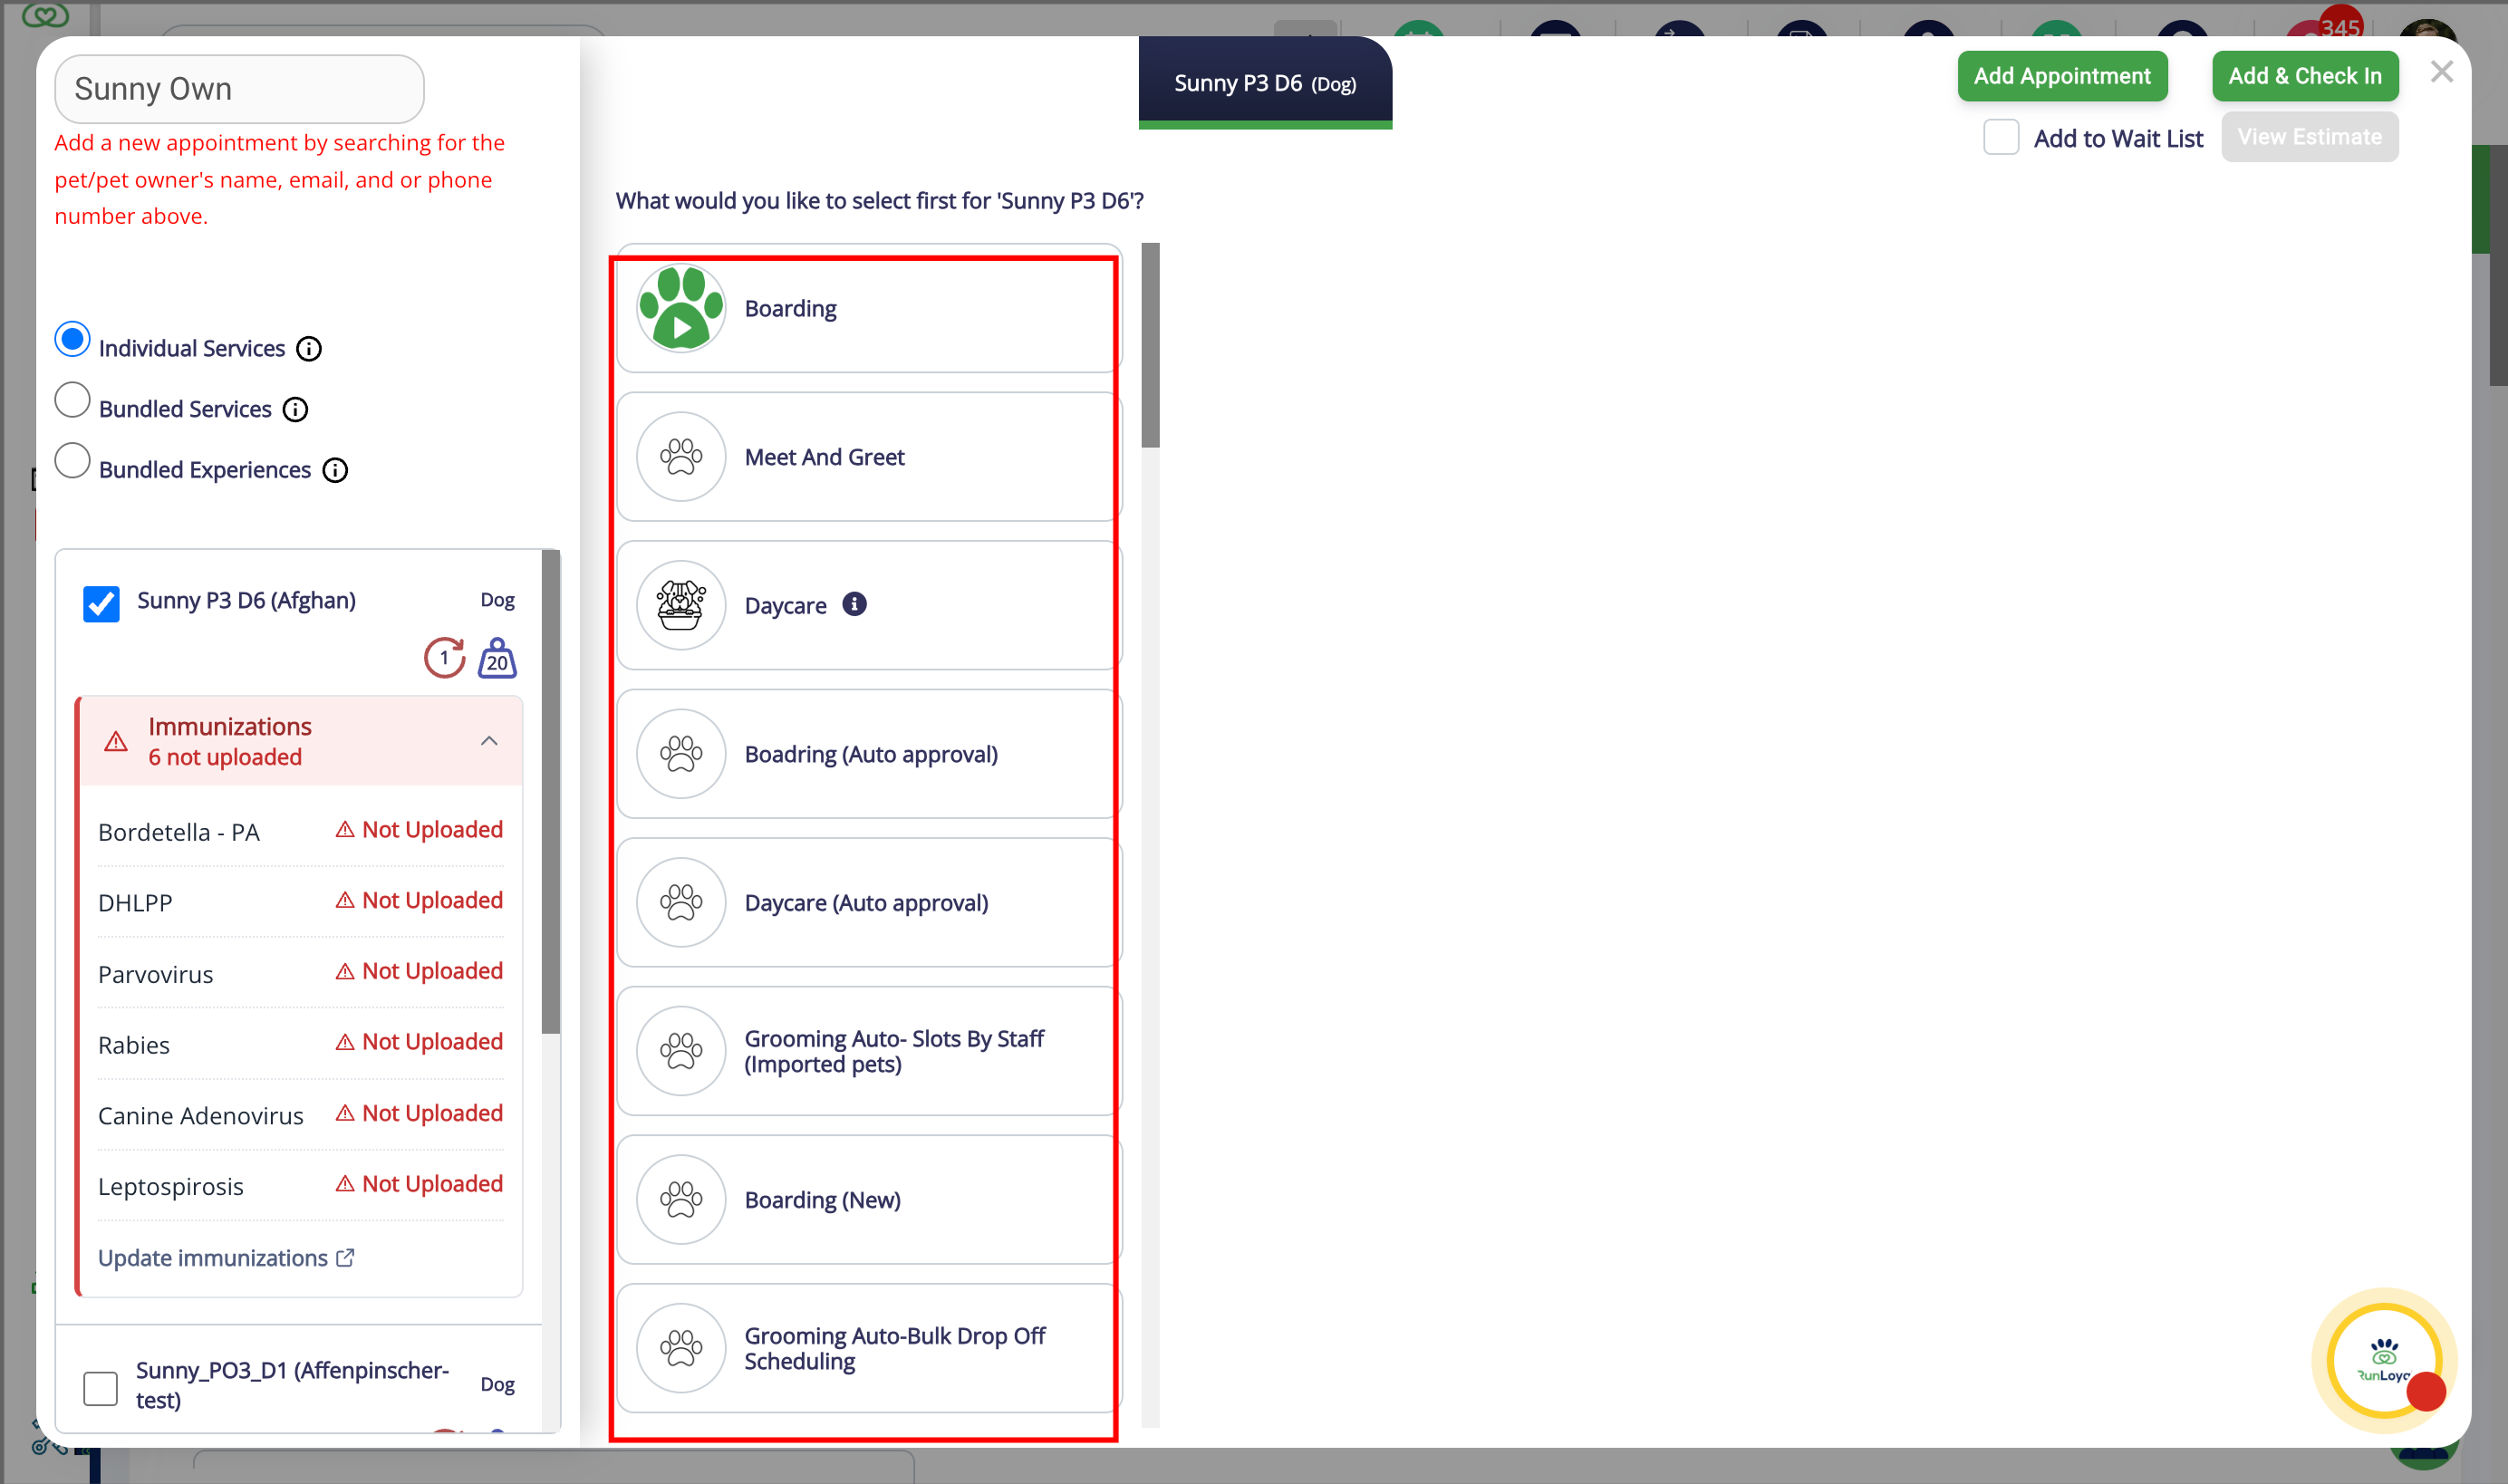Enable Add to Wait List checkbox
This screenshot has width=2508, height=1484.
pyautogui.click(x=2001, y=137)
